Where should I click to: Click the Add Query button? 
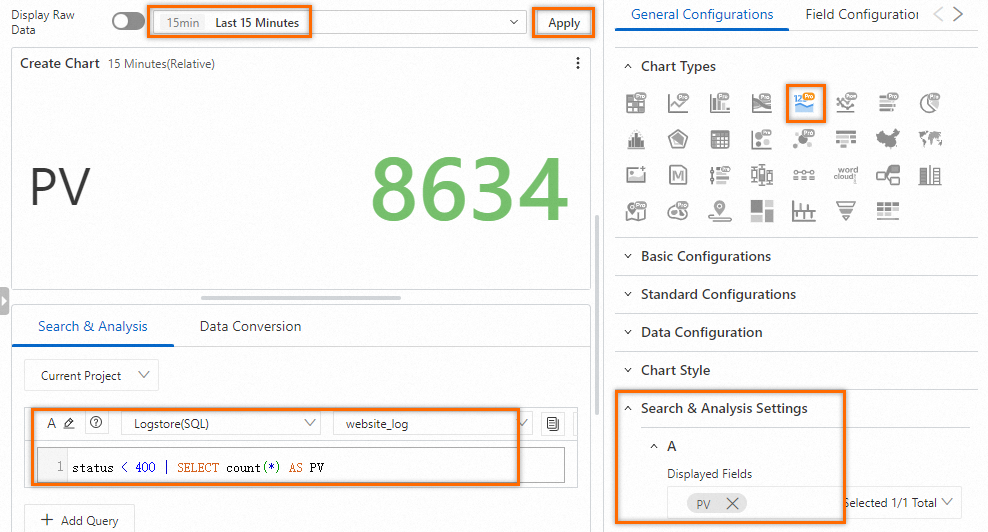(79, 520)
